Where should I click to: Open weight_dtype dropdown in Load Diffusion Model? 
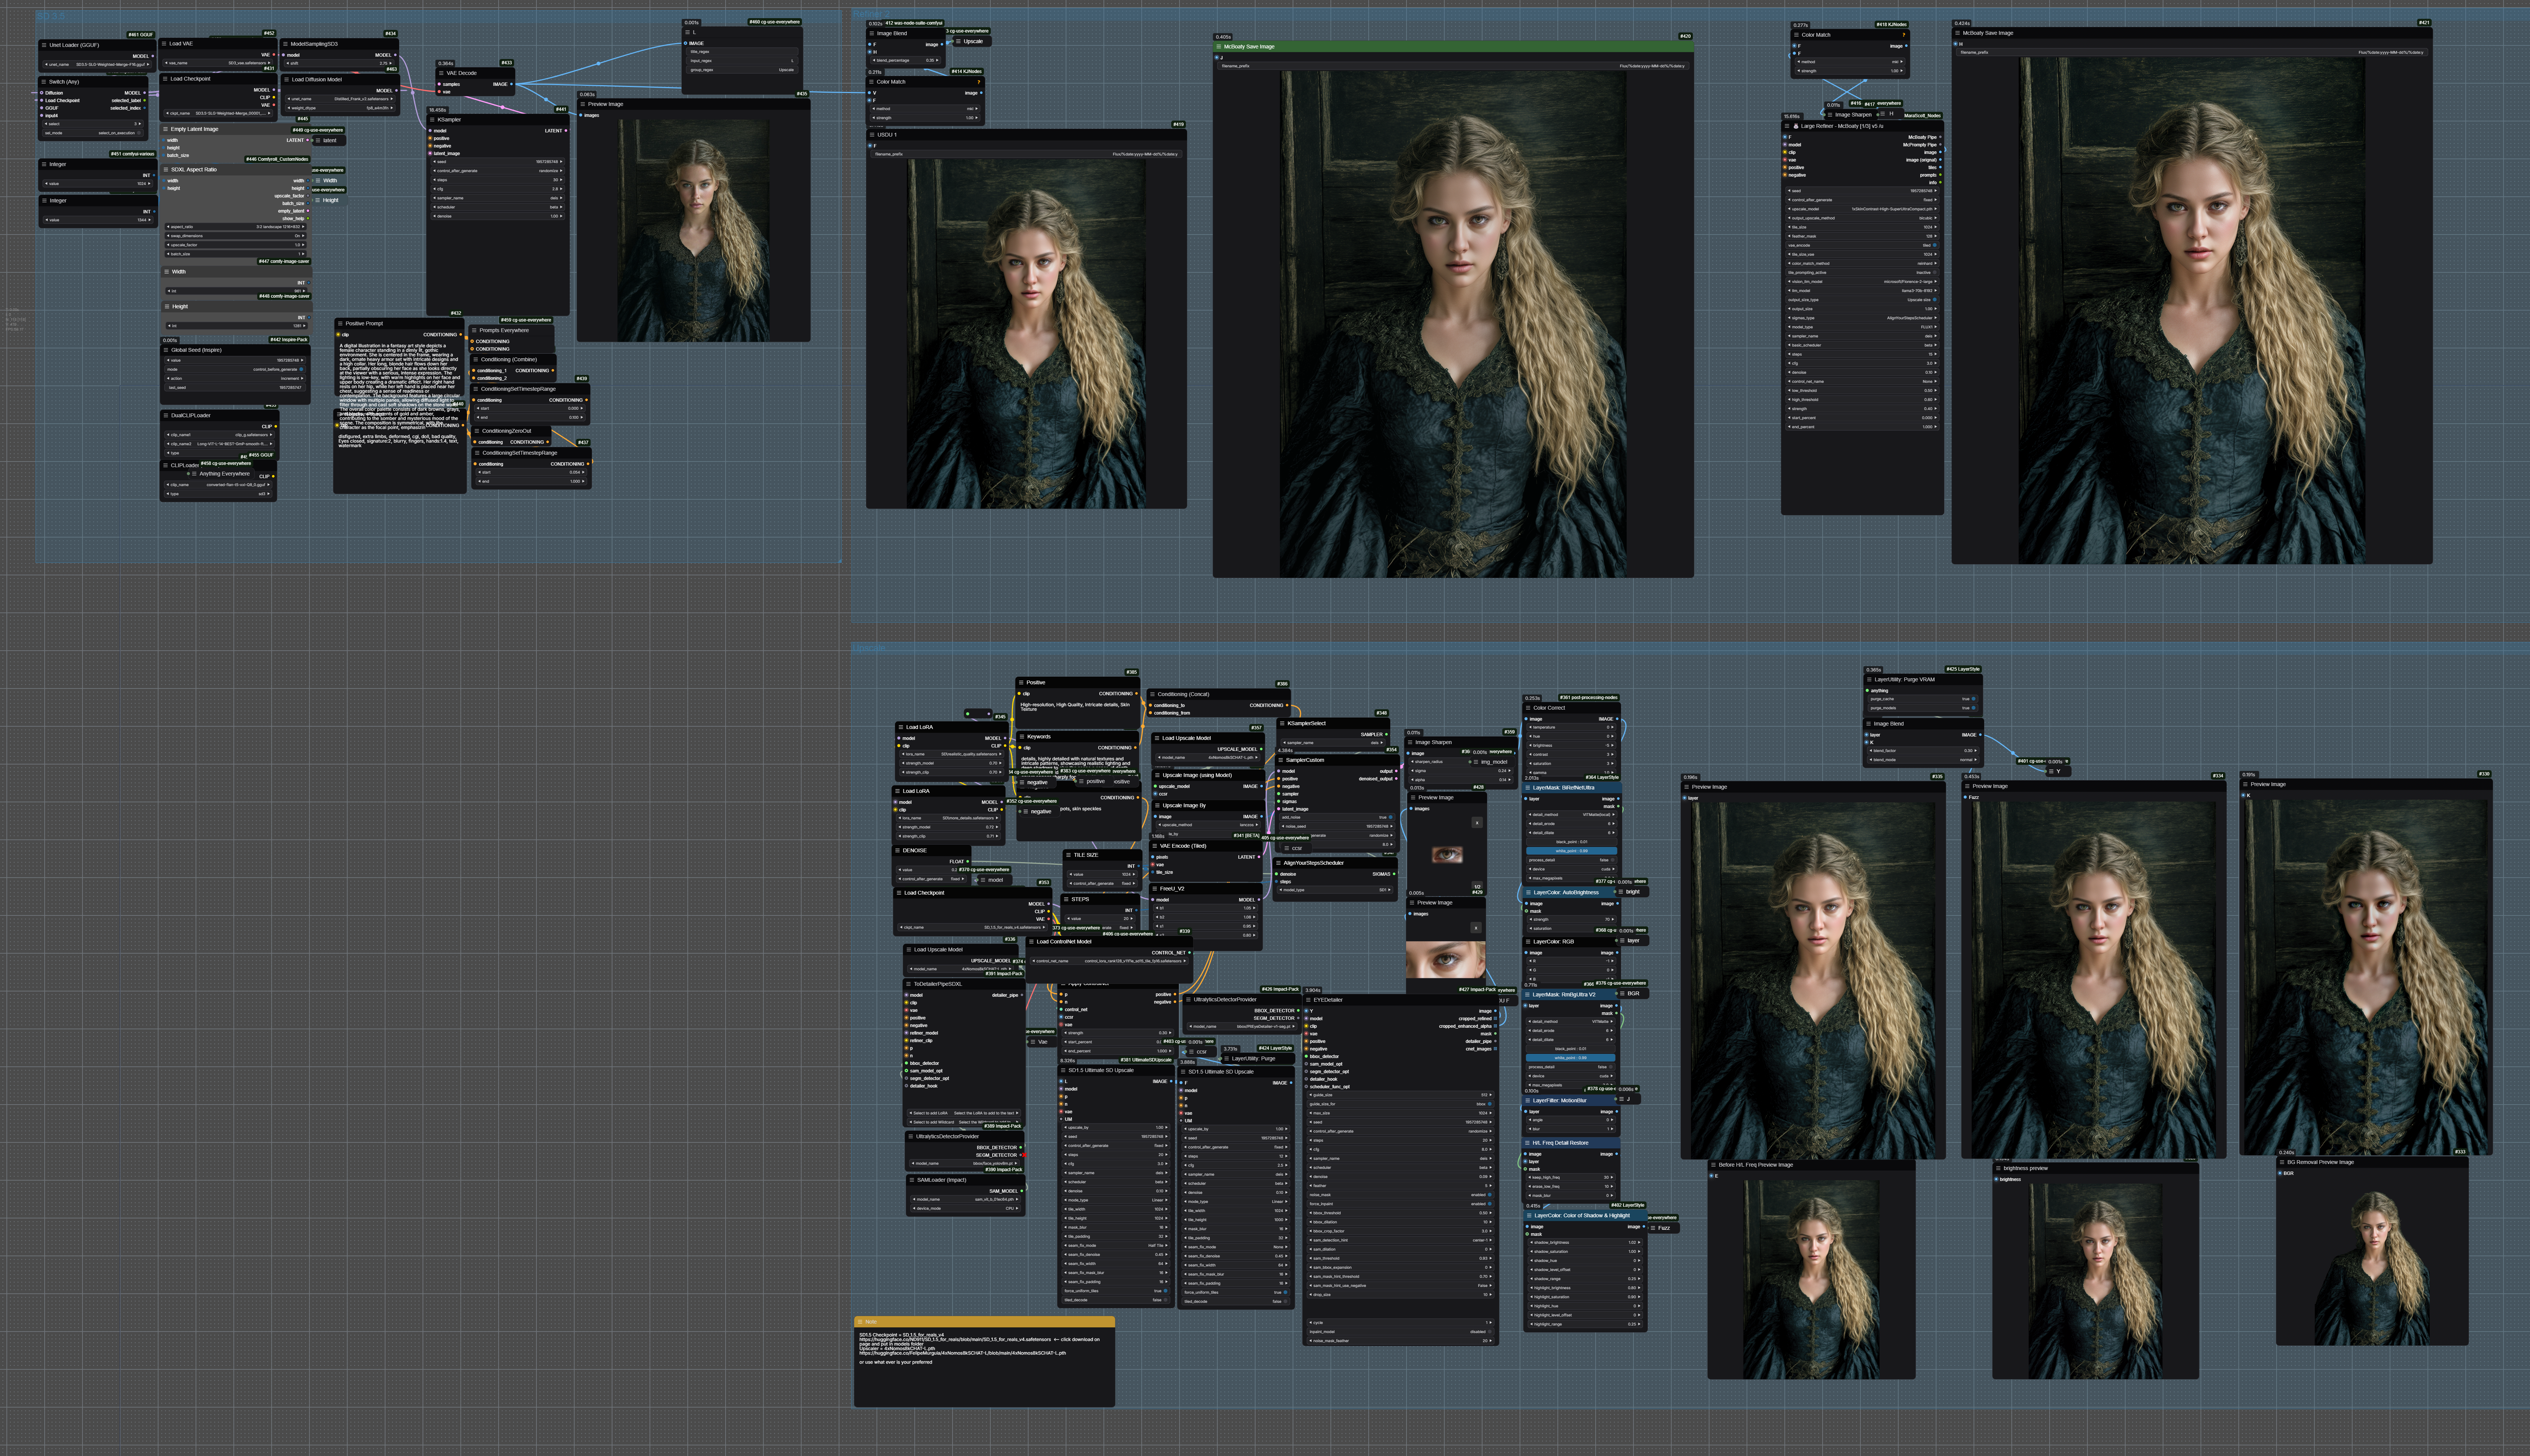click(x=340, y=108)
